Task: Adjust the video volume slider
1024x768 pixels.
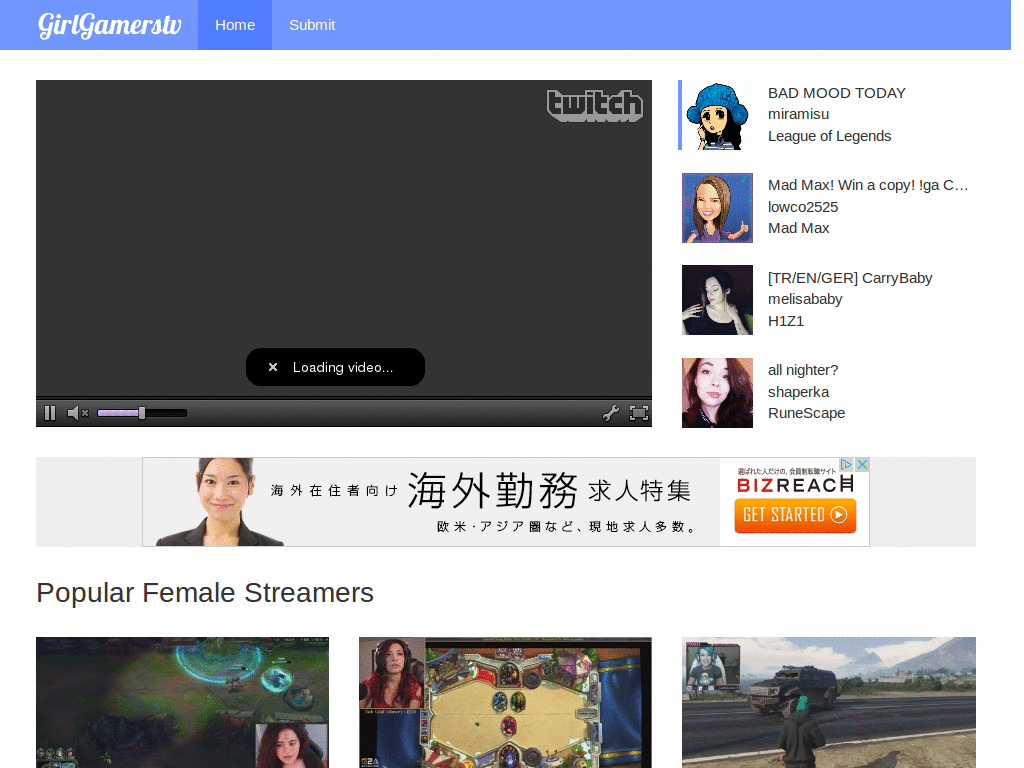Action: pos(142,413)
